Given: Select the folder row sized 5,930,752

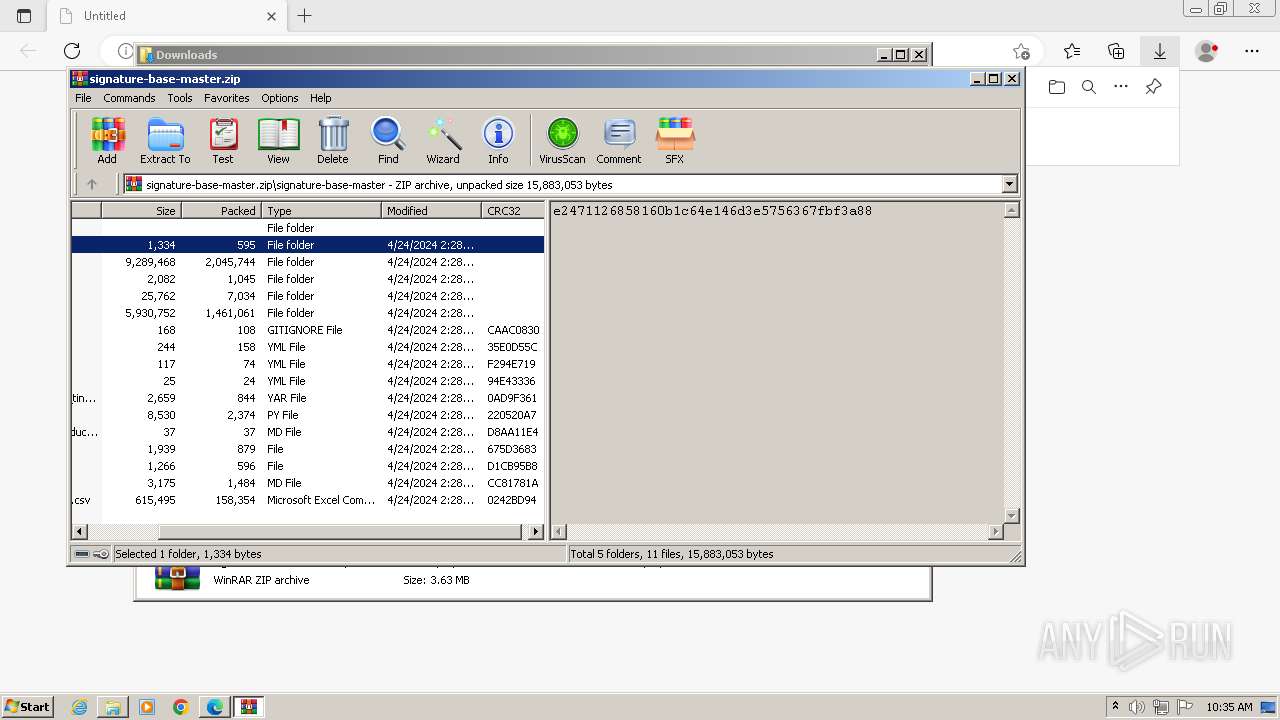Looking at the screenshot, I should click(307, 313).
